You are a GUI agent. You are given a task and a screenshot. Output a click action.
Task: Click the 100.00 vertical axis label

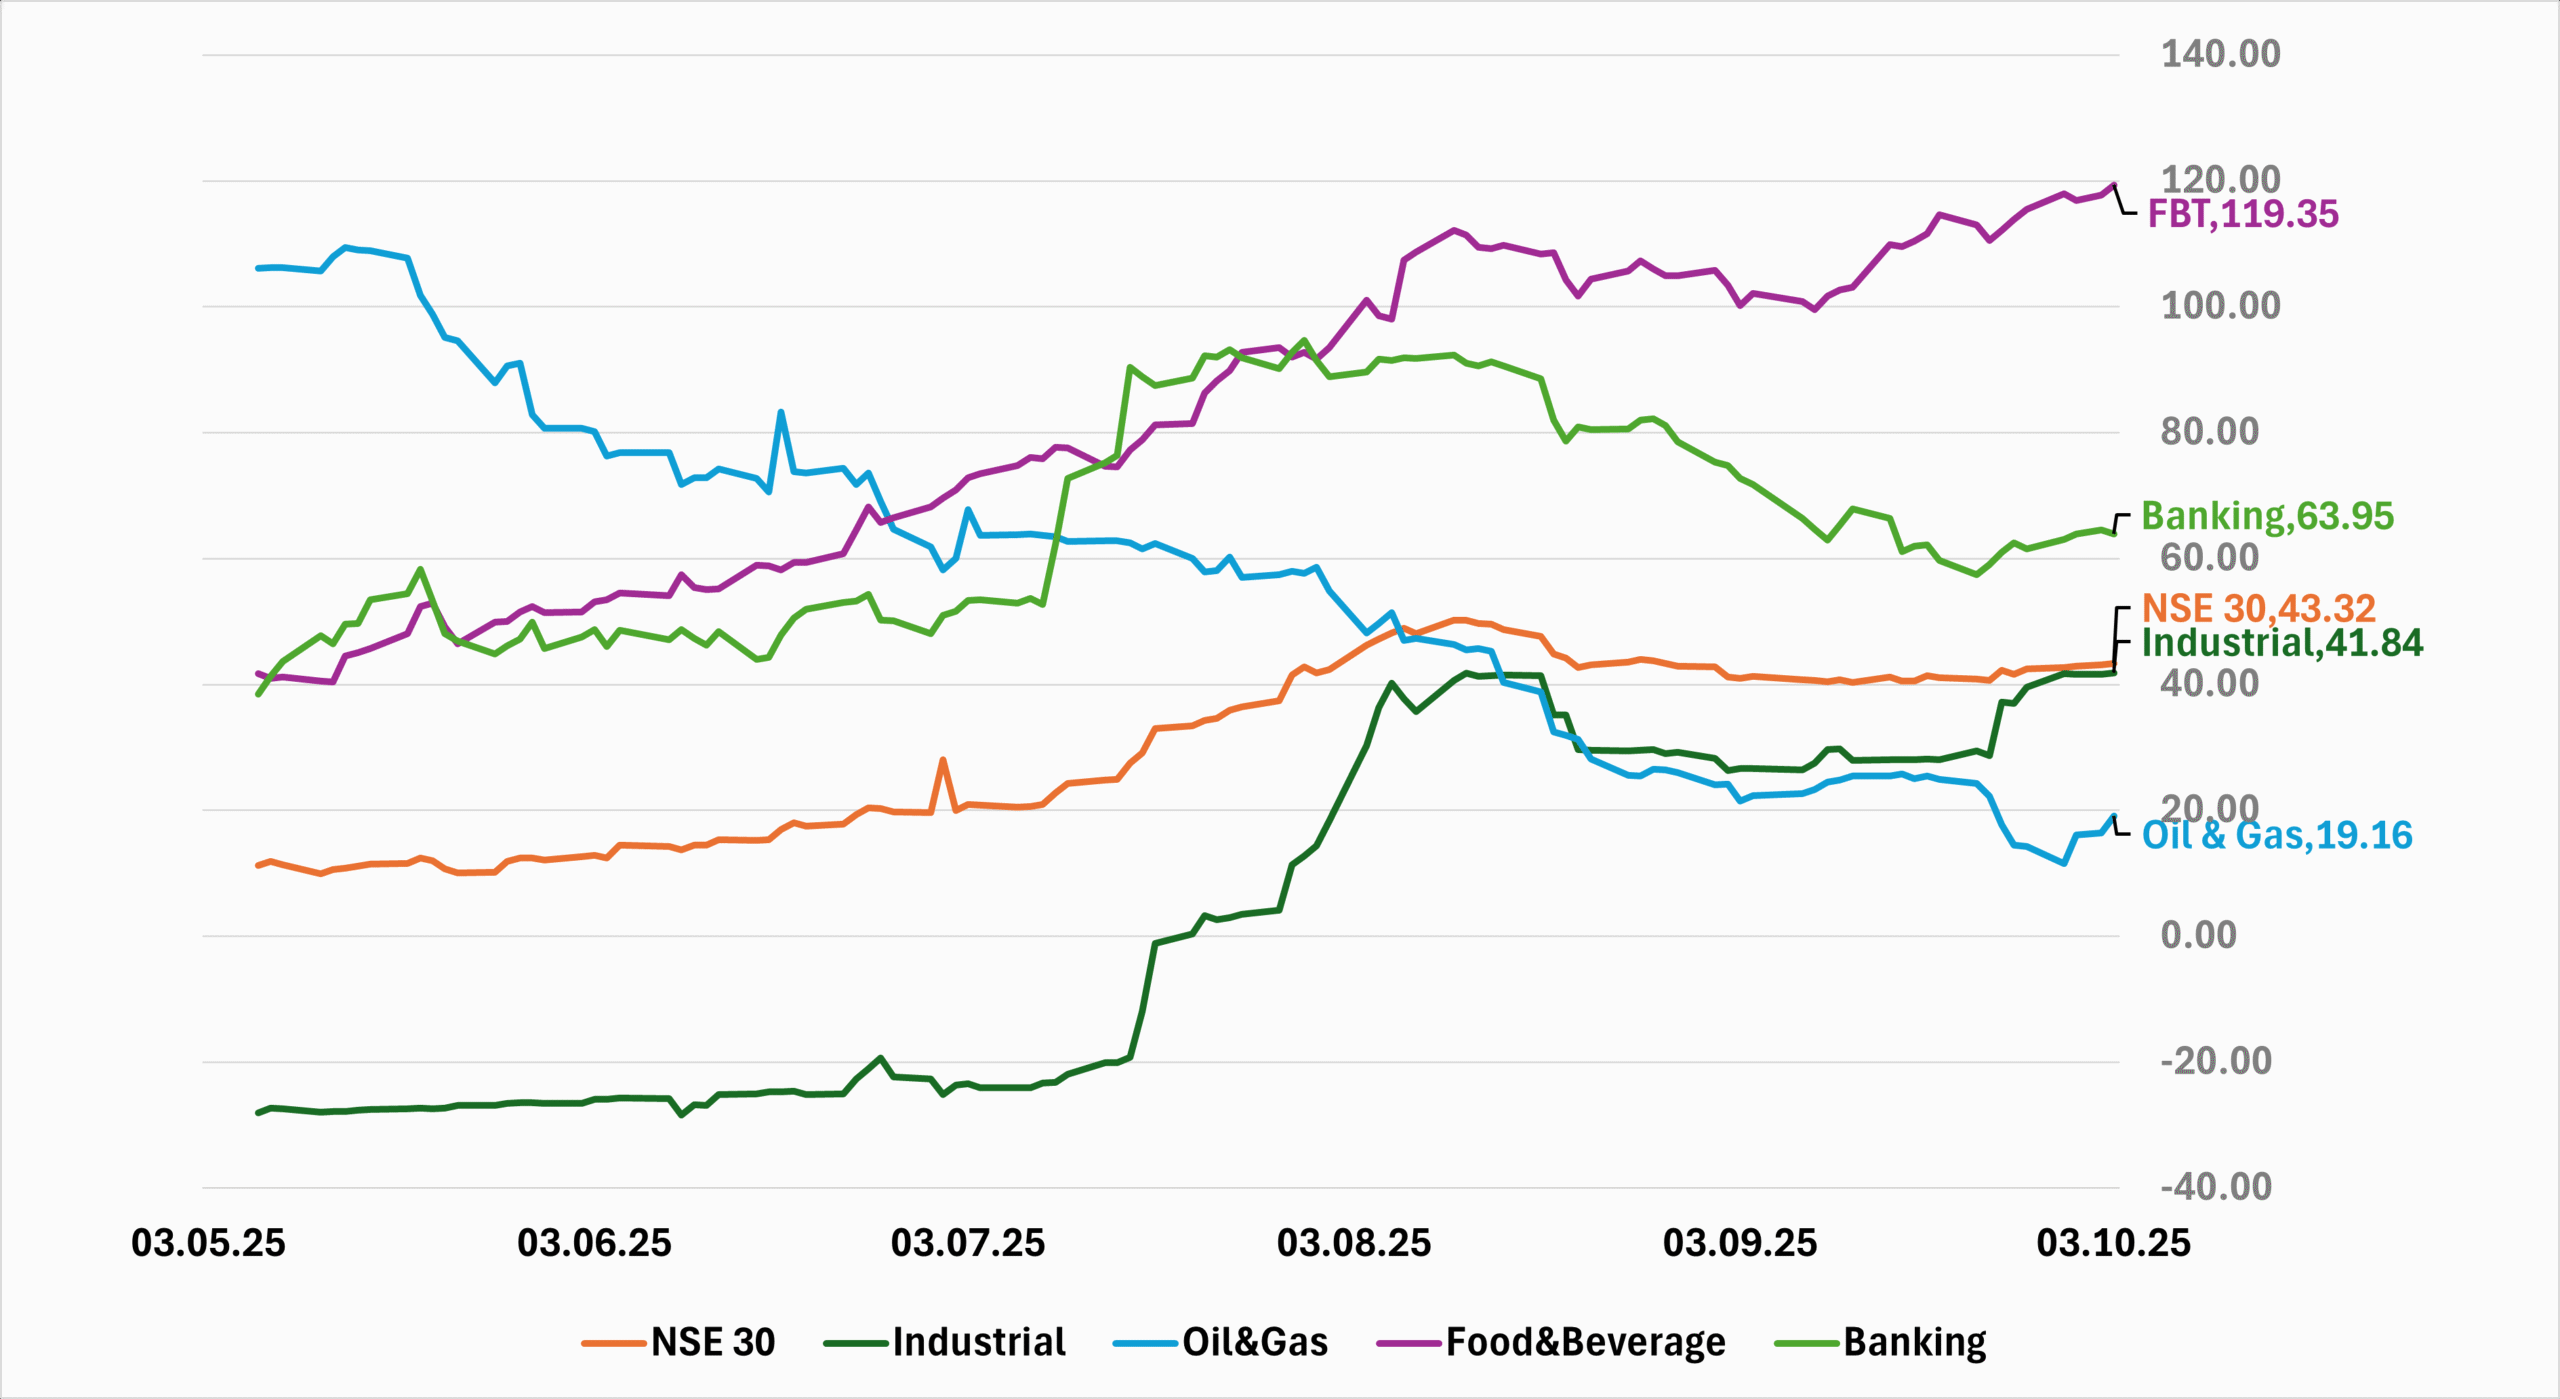tap(2220, 305)
